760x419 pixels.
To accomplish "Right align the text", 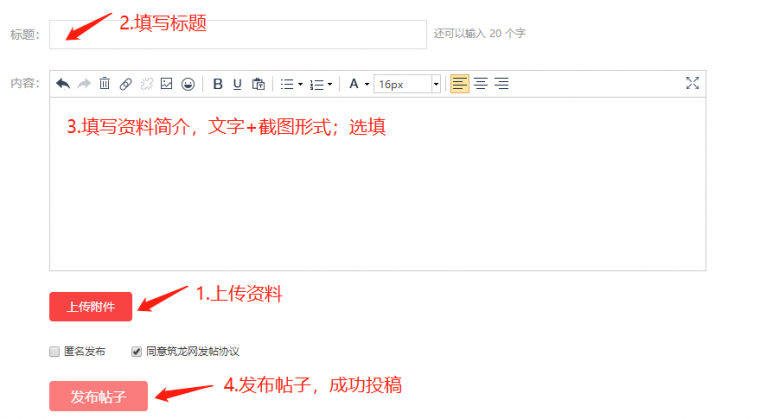I will pos(501,84).
